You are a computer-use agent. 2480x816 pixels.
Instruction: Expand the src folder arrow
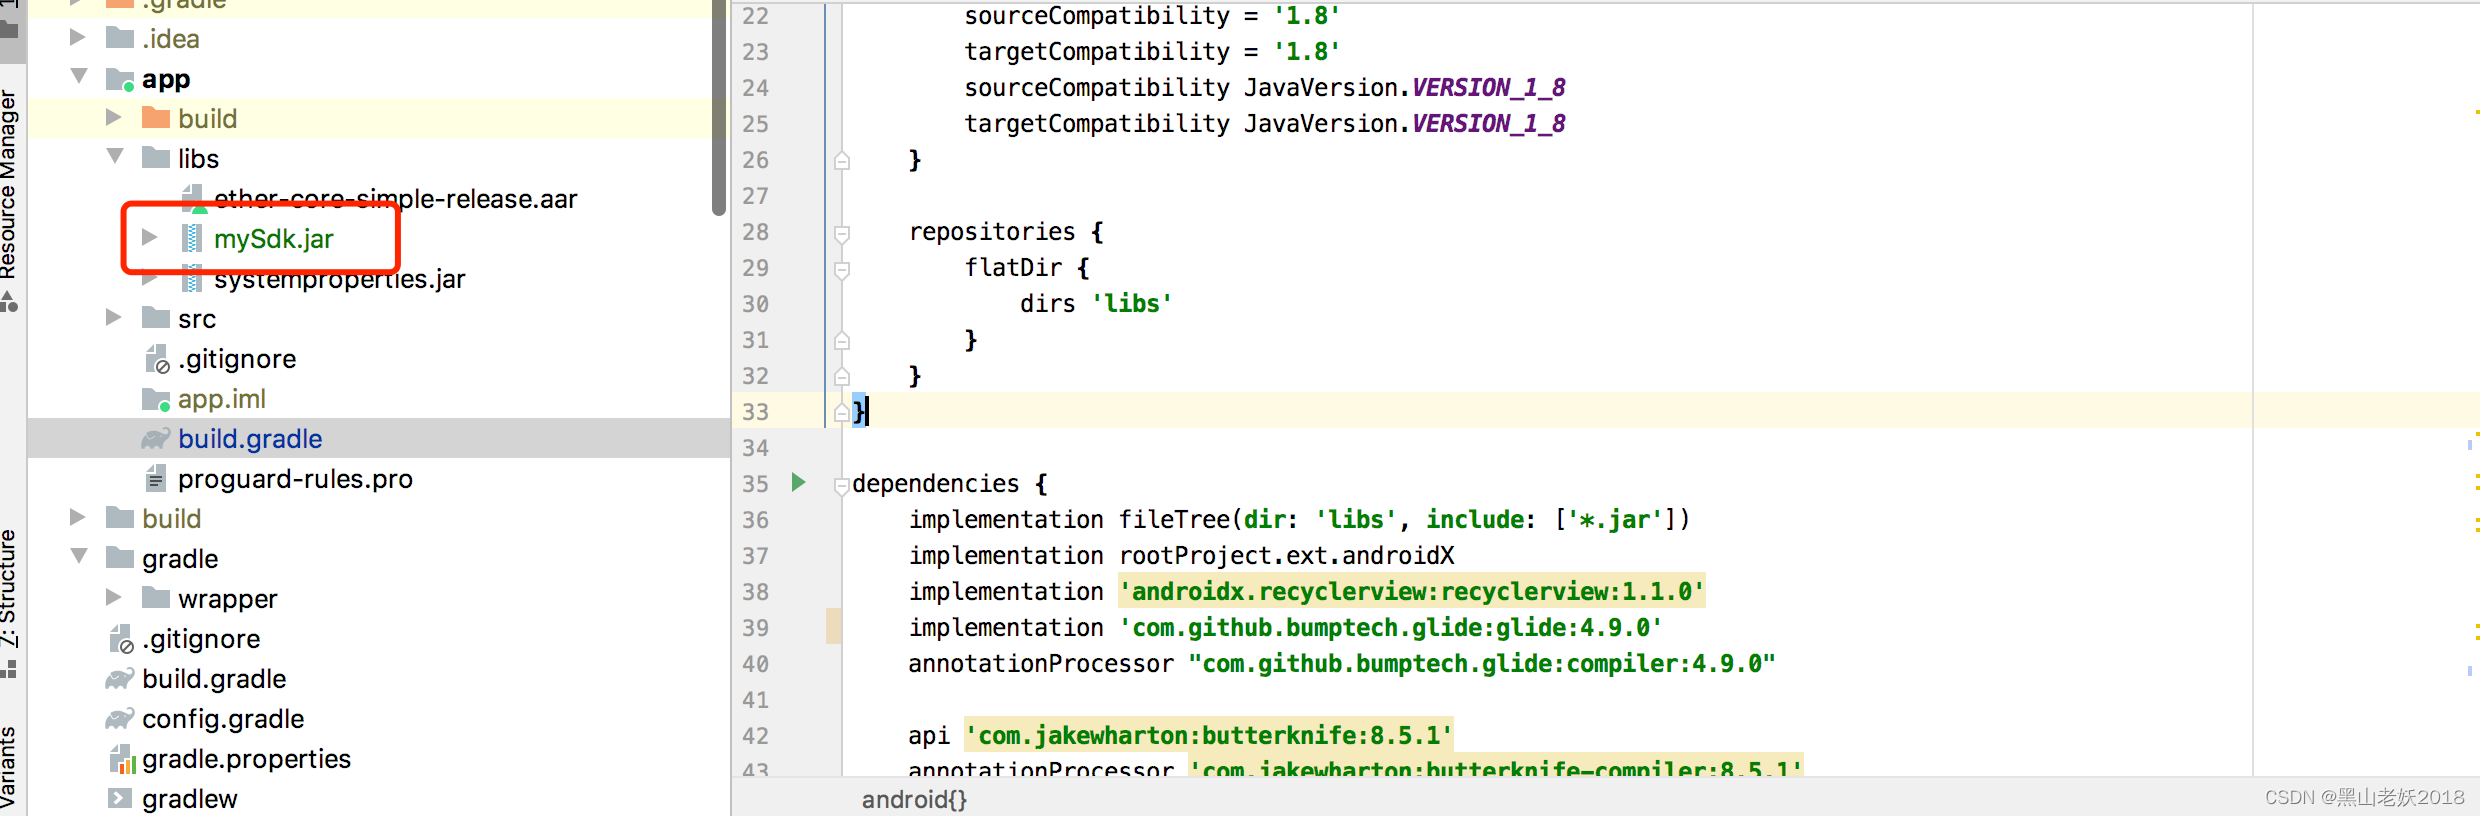[x=114, y=318]
